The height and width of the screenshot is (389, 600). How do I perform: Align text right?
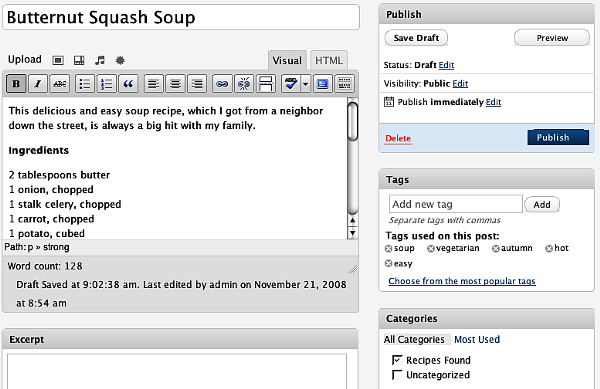[x=197, y=83]
